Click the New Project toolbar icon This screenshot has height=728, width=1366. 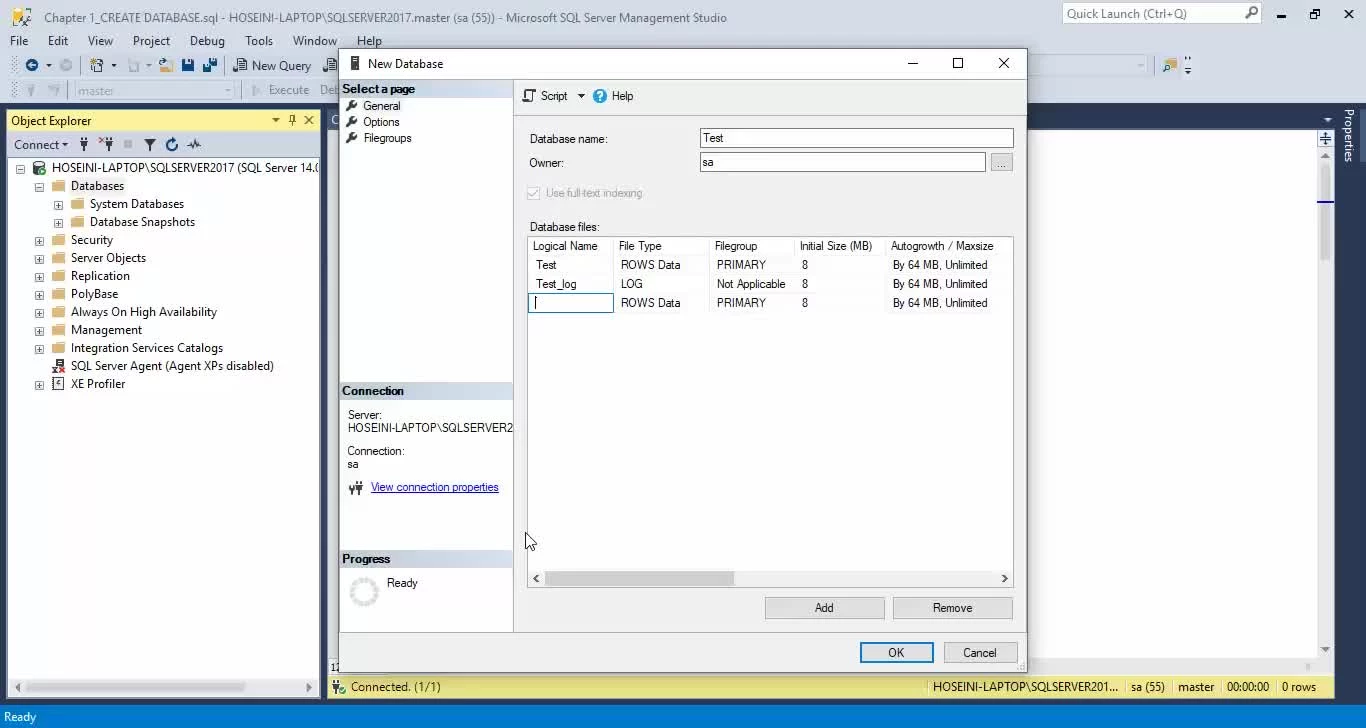tap(97, 65)
